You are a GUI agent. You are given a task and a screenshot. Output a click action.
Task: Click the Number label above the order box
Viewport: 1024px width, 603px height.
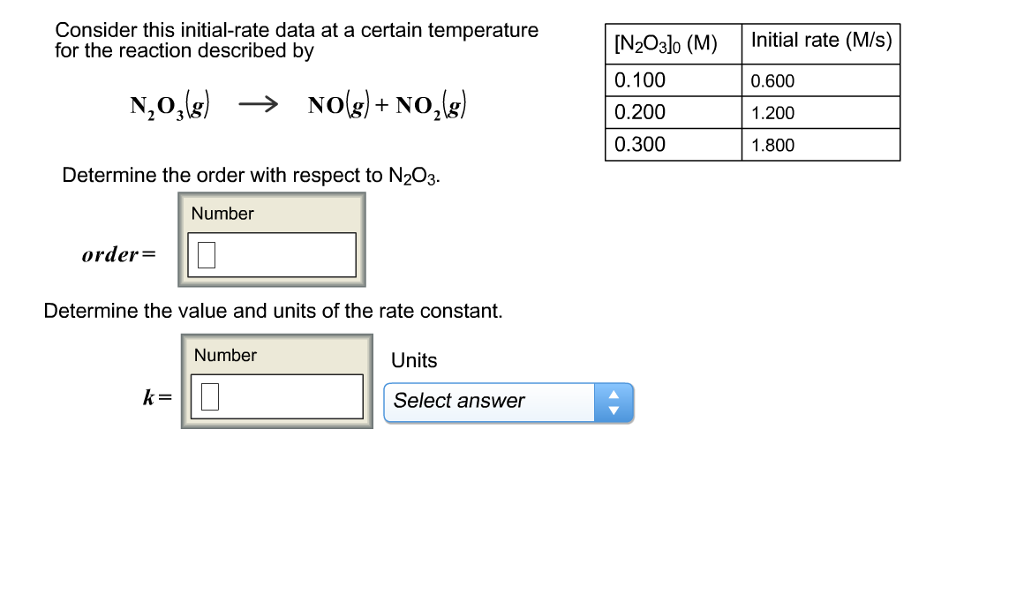click(x=222, y=213)
